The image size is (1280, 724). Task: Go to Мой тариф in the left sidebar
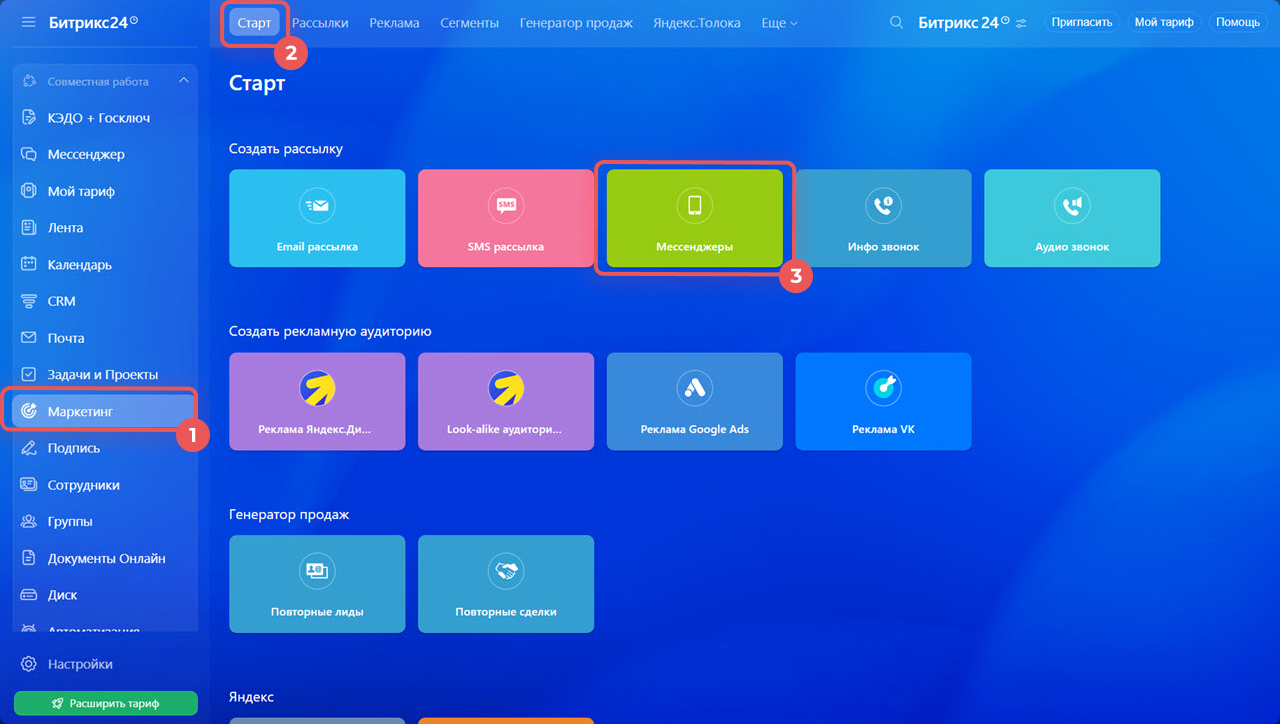tap(105, 191)
